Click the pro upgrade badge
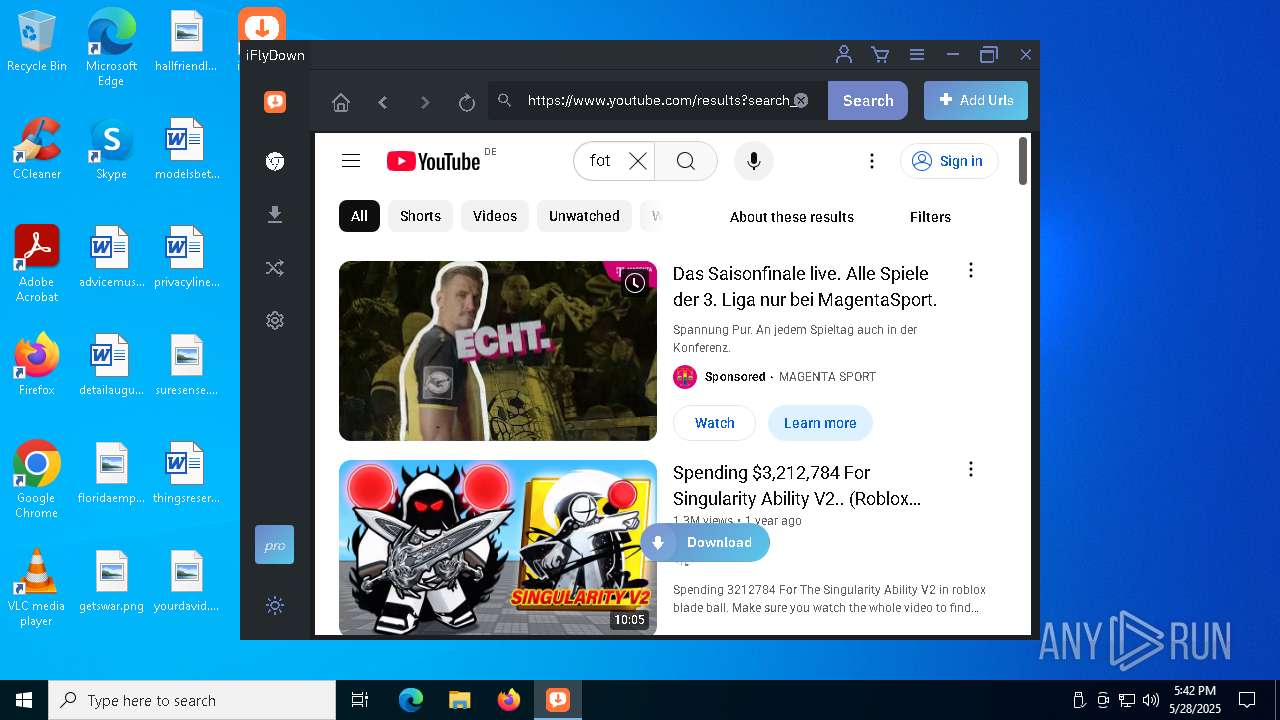Image resolution: width=1280 pixels, height=720 pixels. pos(274,545)
